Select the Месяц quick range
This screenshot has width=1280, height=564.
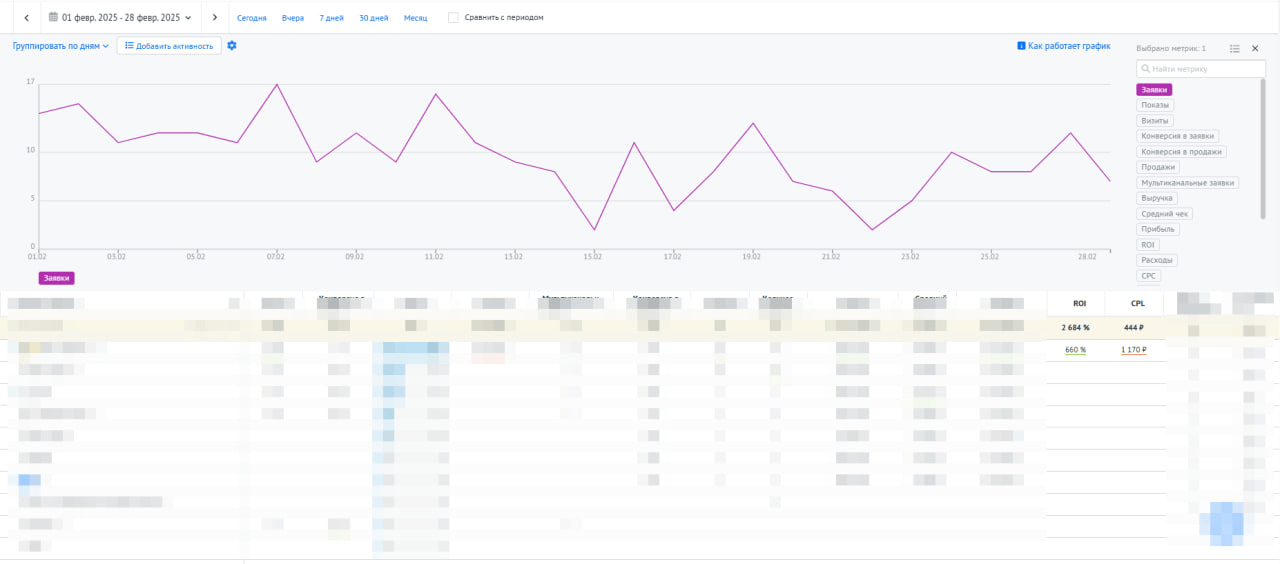[x=415, y=18]
